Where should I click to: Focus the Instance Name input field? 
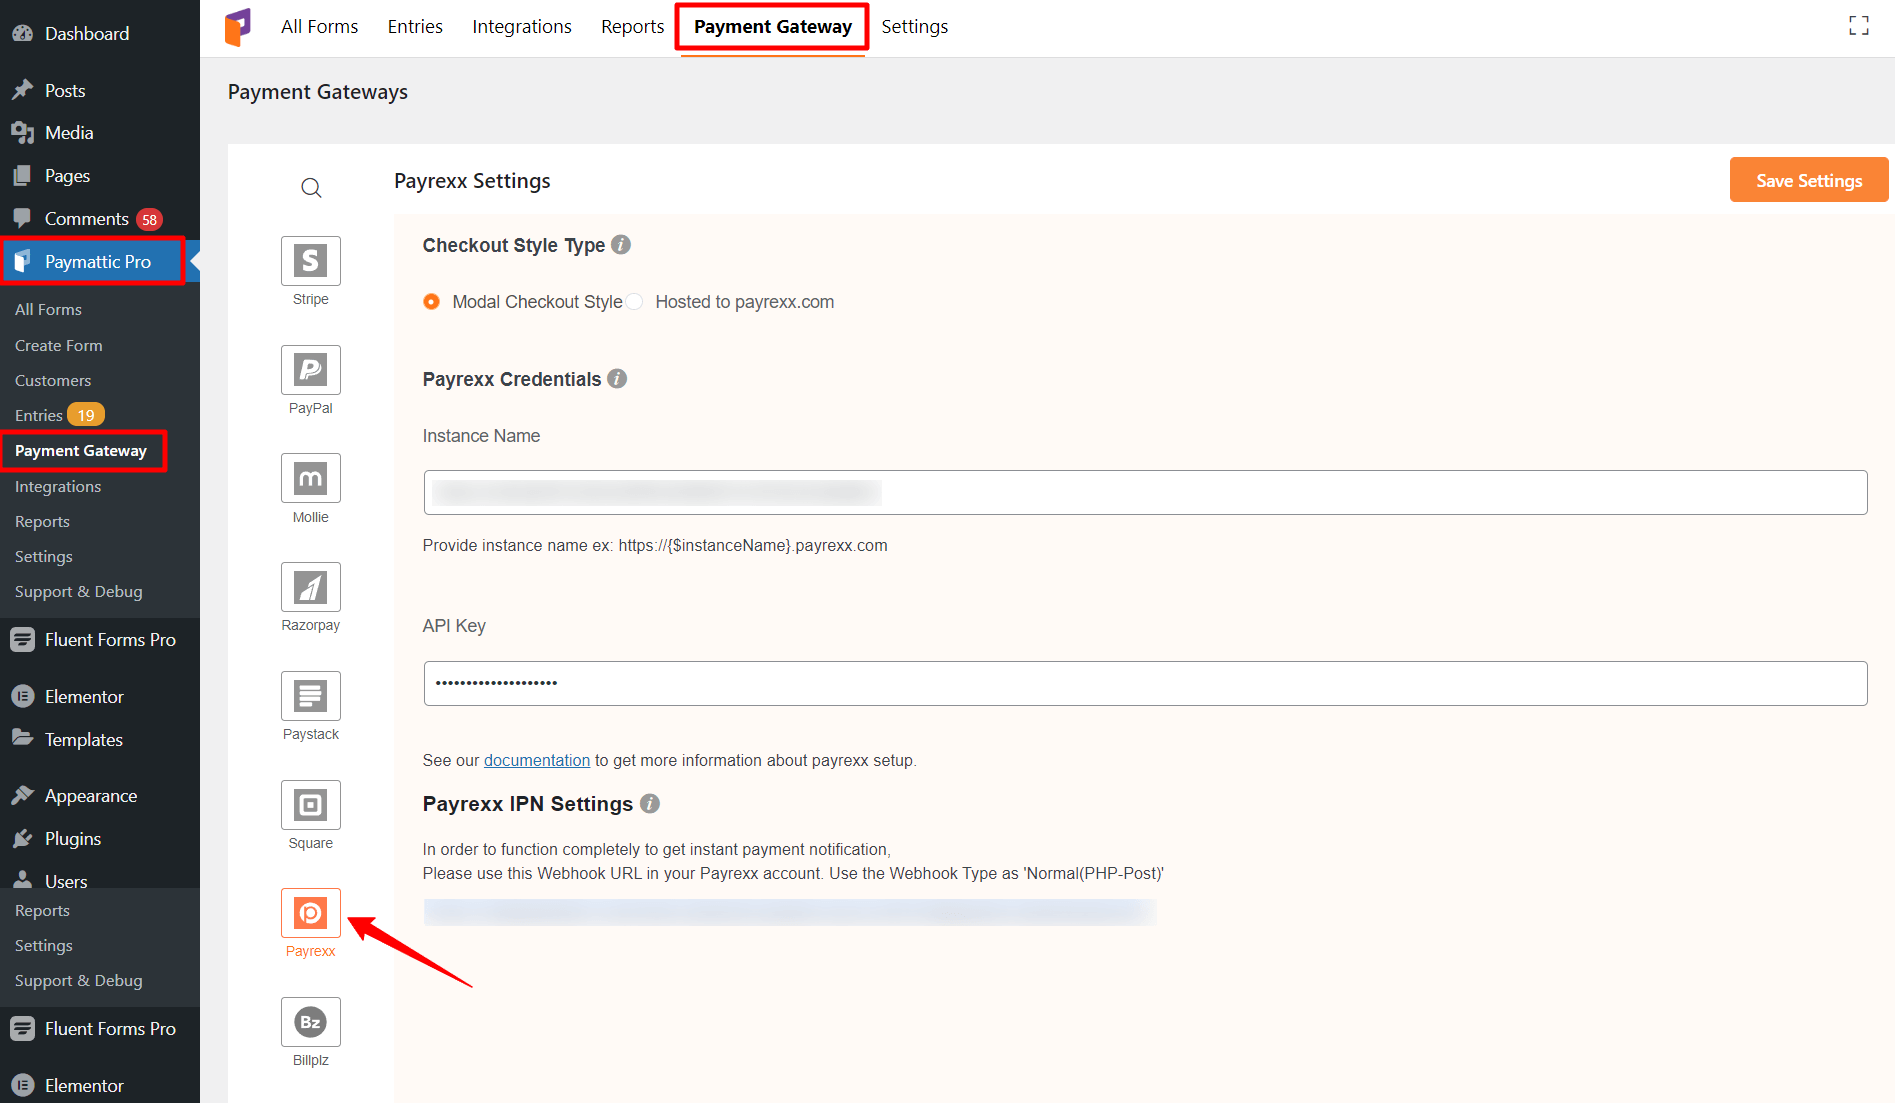tap(1145, 492)
